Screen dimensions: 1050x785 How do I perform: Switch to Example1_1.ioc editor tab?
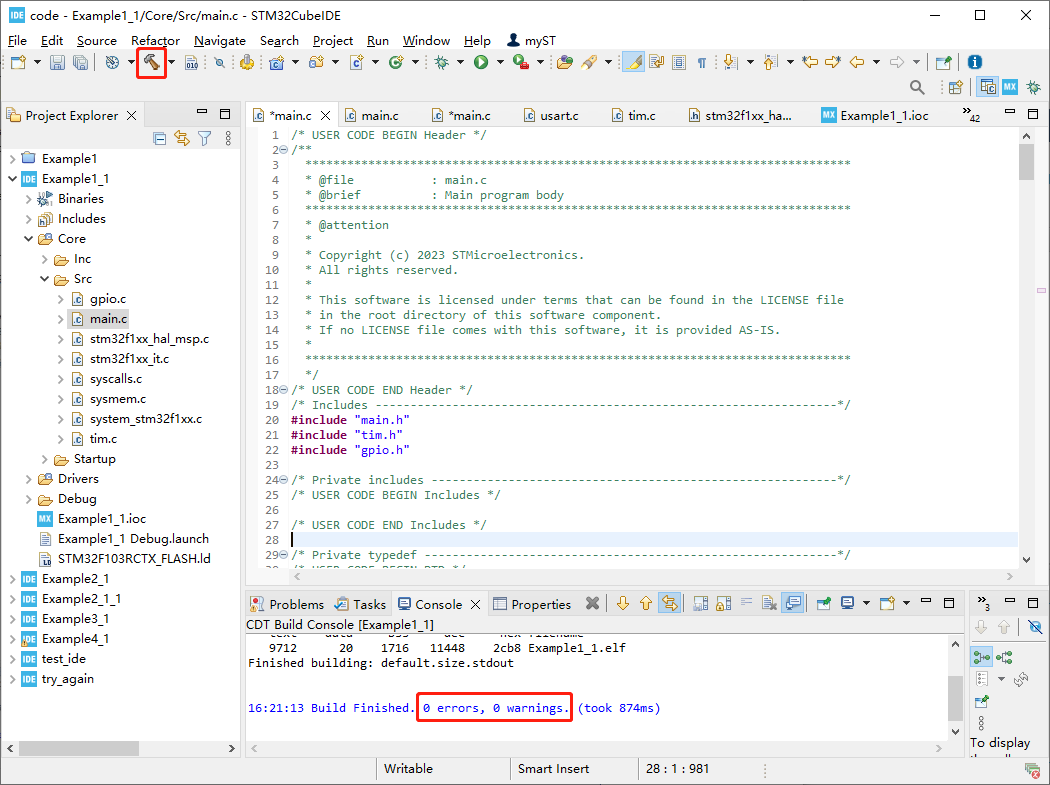click(x=875, y=115)
